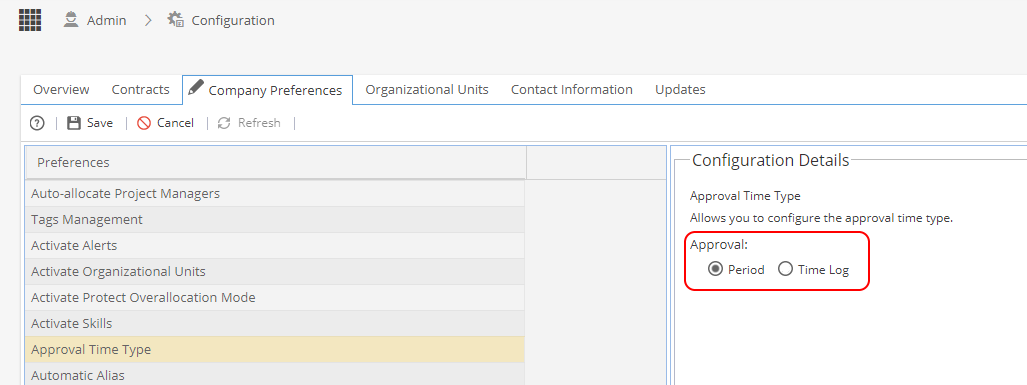This screenshot has height=385, width=1027.
Task: Click the approval time type description text
Action: (821, 219)
